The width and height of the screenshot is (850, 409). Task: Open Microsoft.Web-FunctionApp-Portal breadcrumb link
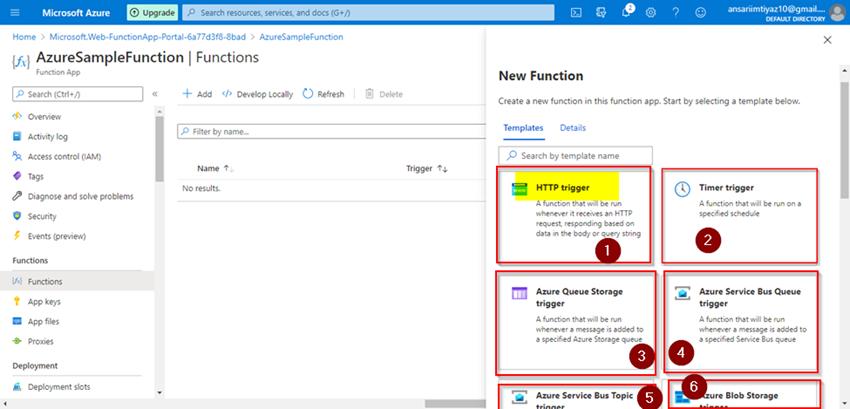[147, 37]
